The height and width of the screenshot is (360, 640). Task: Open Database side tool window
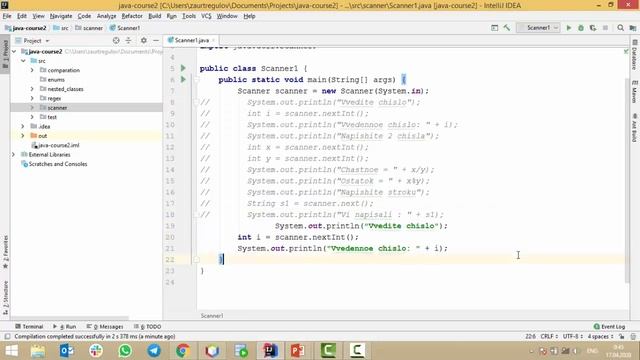[x=635, y=55]
